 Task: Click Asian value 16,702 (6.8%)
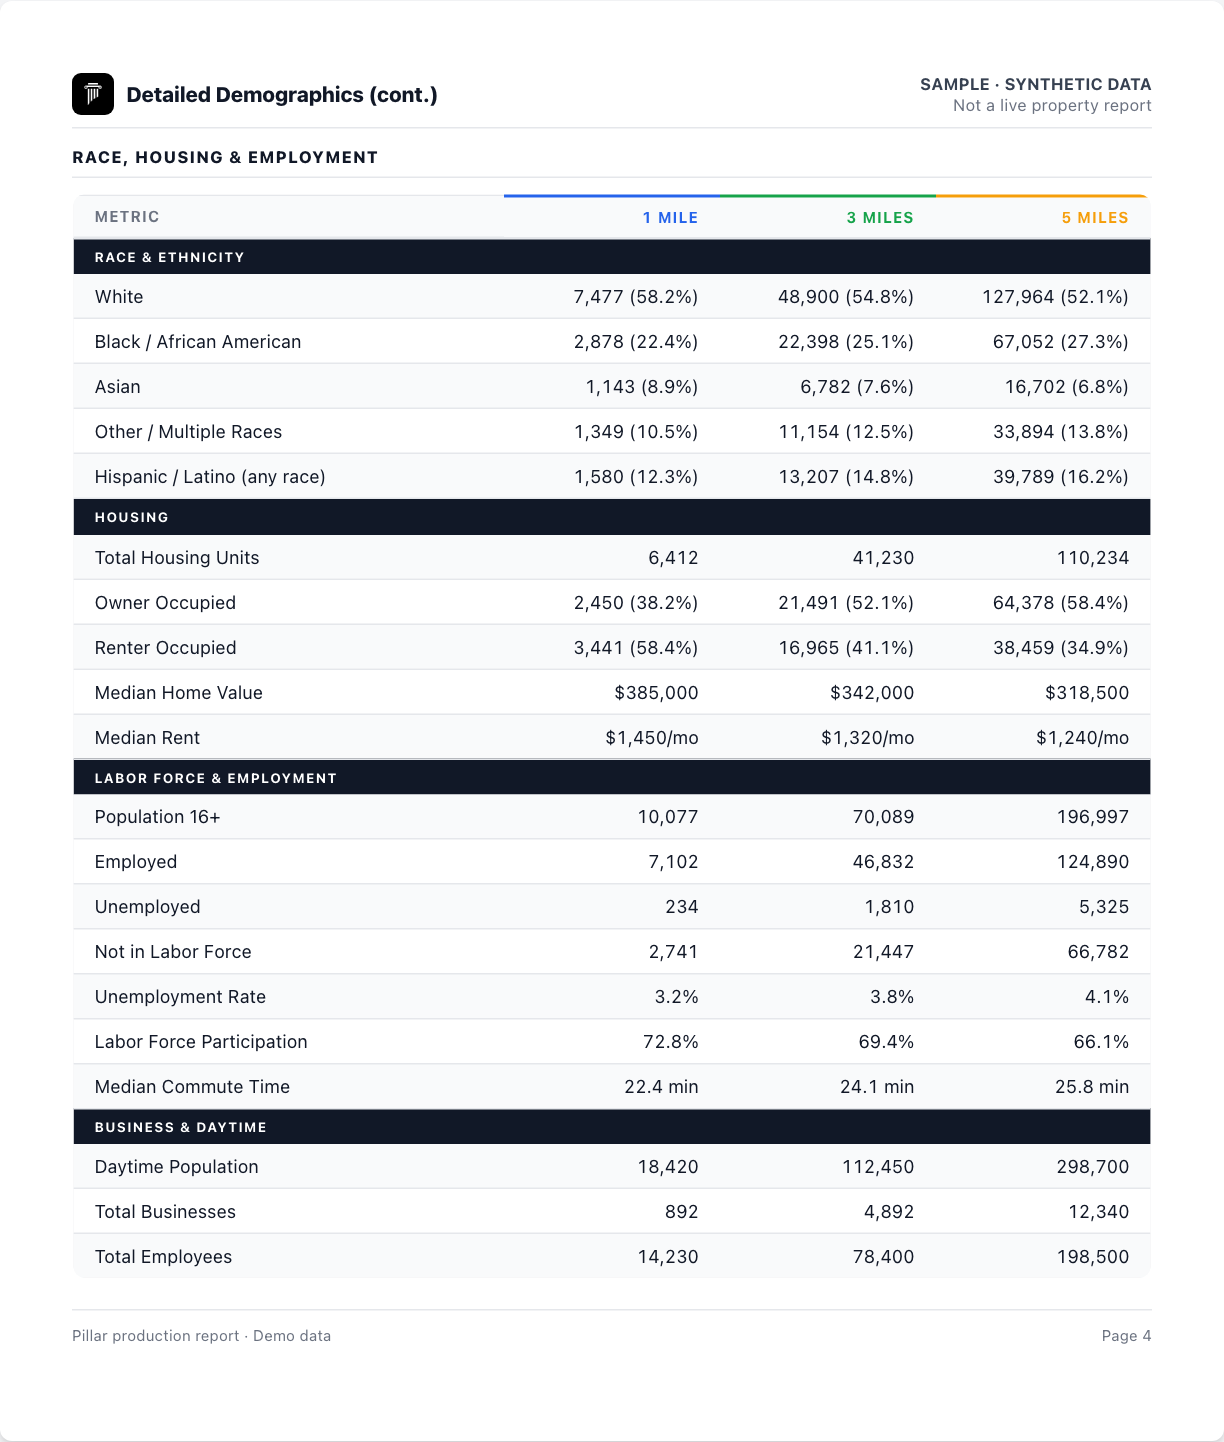pyautogui.click(x=1067, y=387)
